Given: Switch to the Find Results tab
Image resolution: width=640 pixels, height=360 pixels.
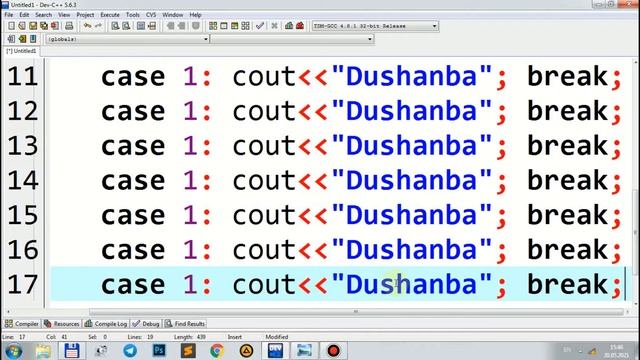Looking at the screenshot, I should click(x=185, y=324).
